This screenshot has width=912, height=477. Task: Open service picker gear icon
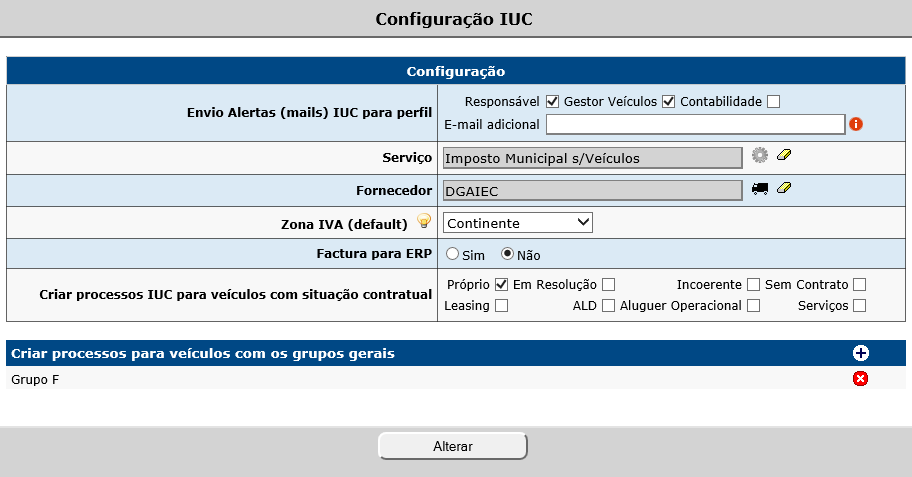(760, 155)
